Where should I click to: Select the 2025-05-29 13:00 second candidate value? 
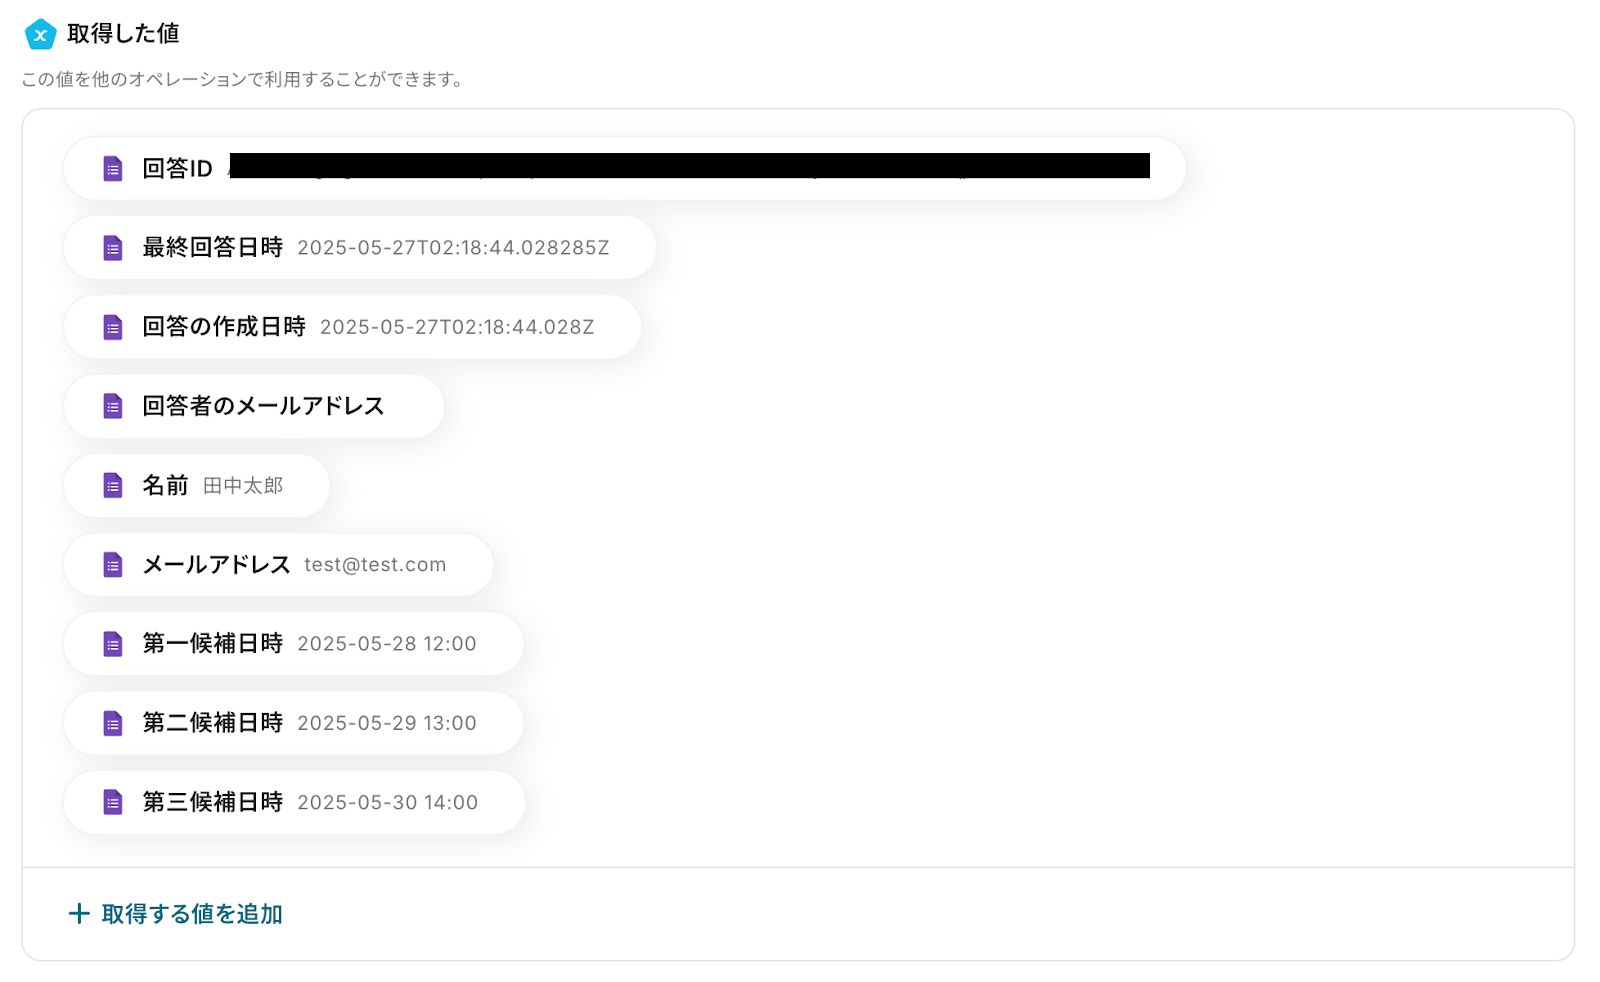pyautogui.click(x=387, y=723)
